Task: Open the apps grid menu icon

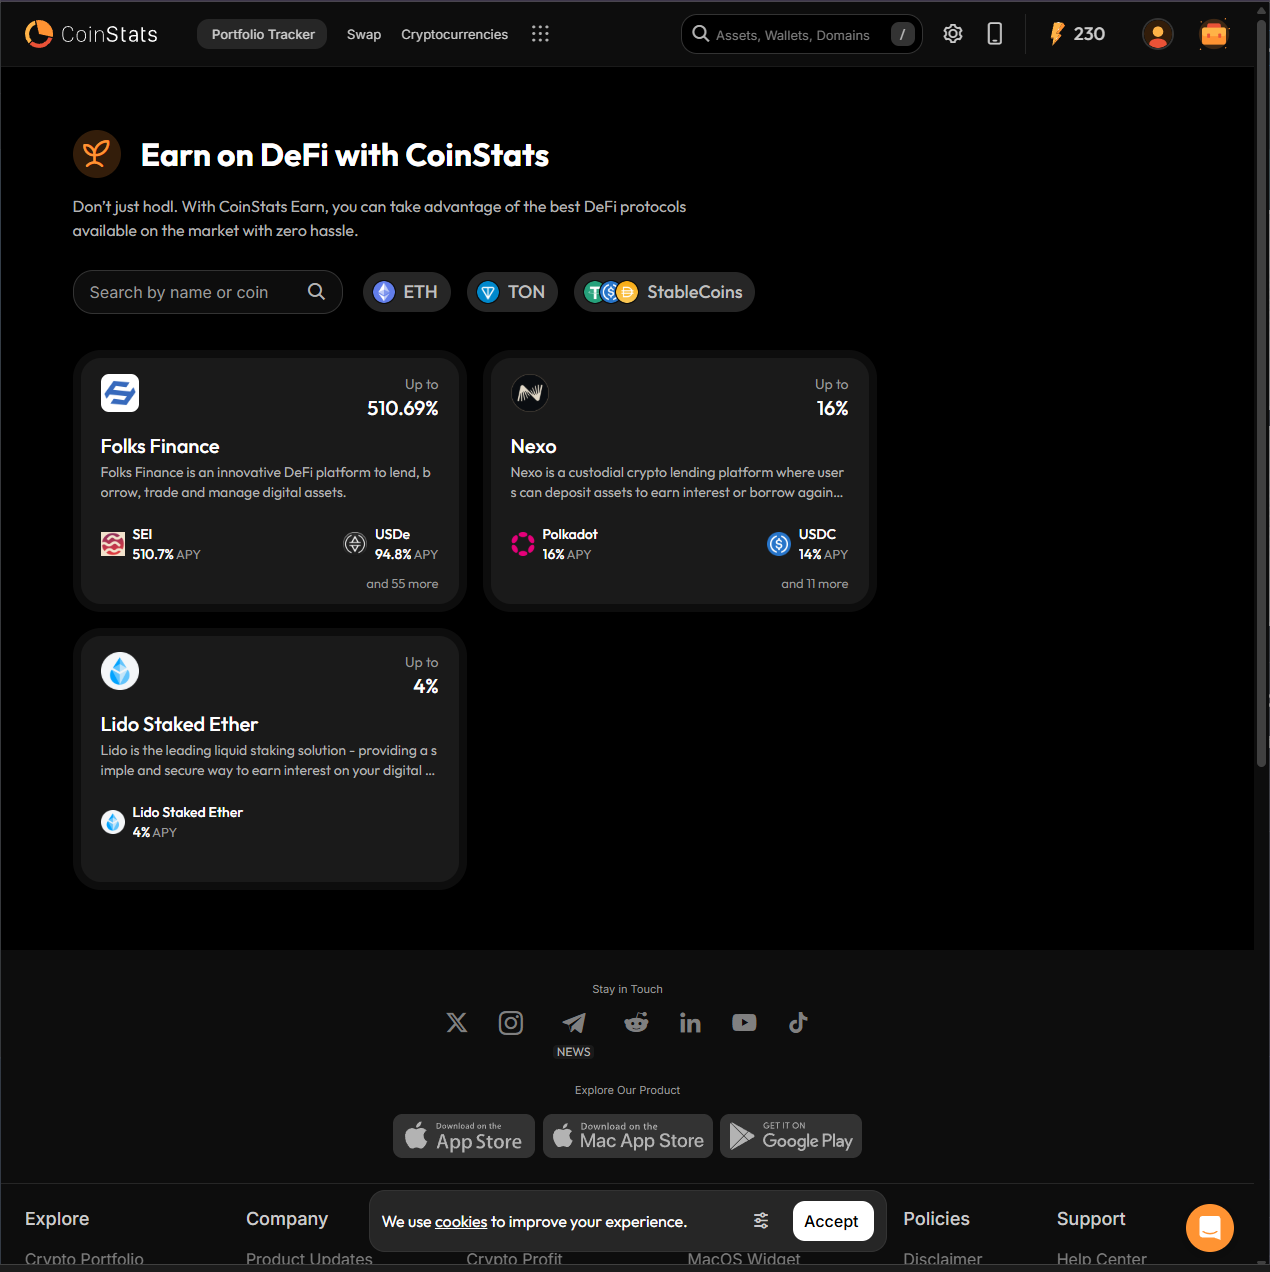Action: [540, 34]
